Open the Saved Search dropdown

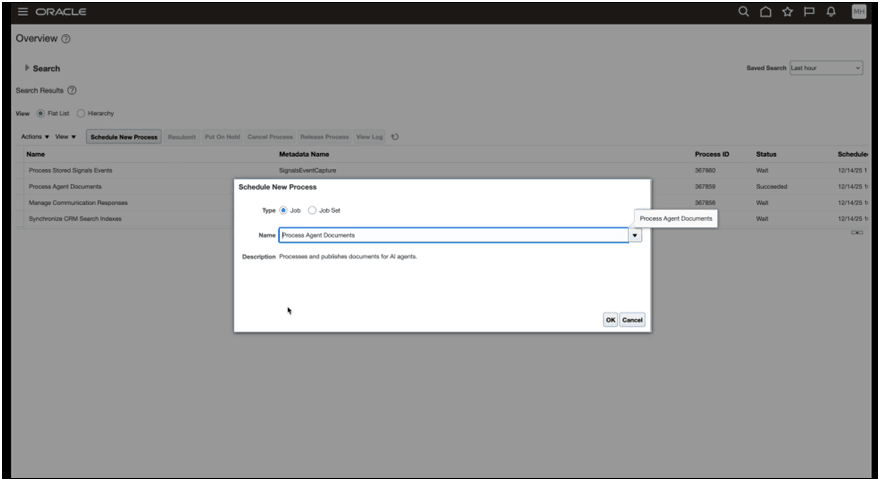point(826,68)
